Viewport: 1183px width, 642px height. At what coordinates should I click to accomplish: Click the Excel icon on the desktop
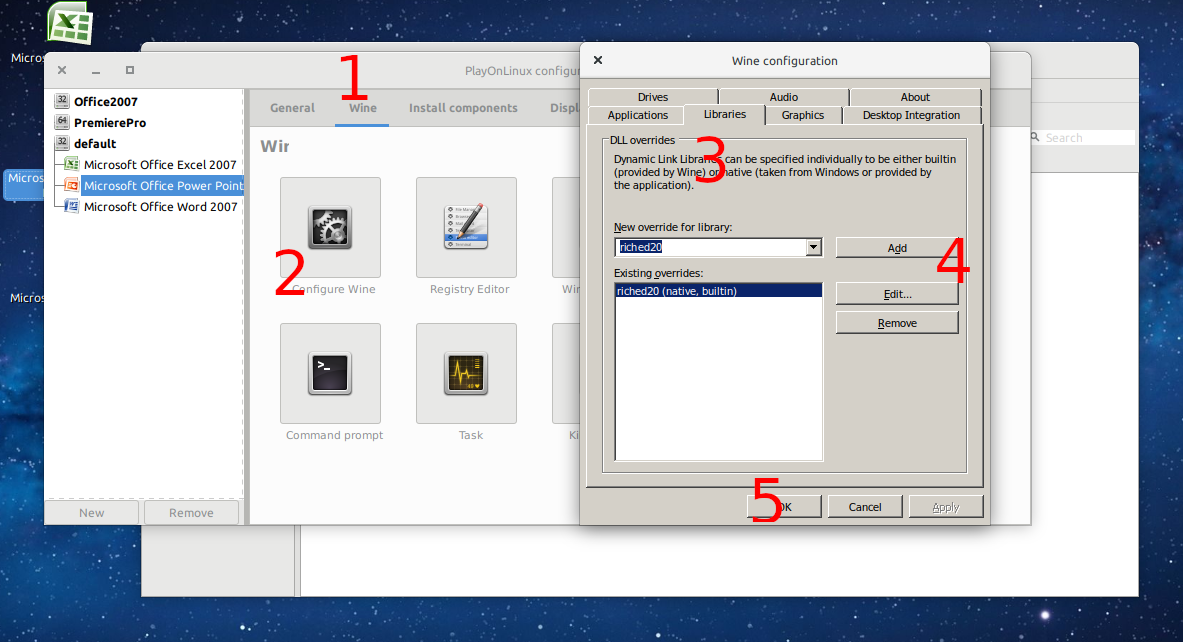click(x=69, y=23)
